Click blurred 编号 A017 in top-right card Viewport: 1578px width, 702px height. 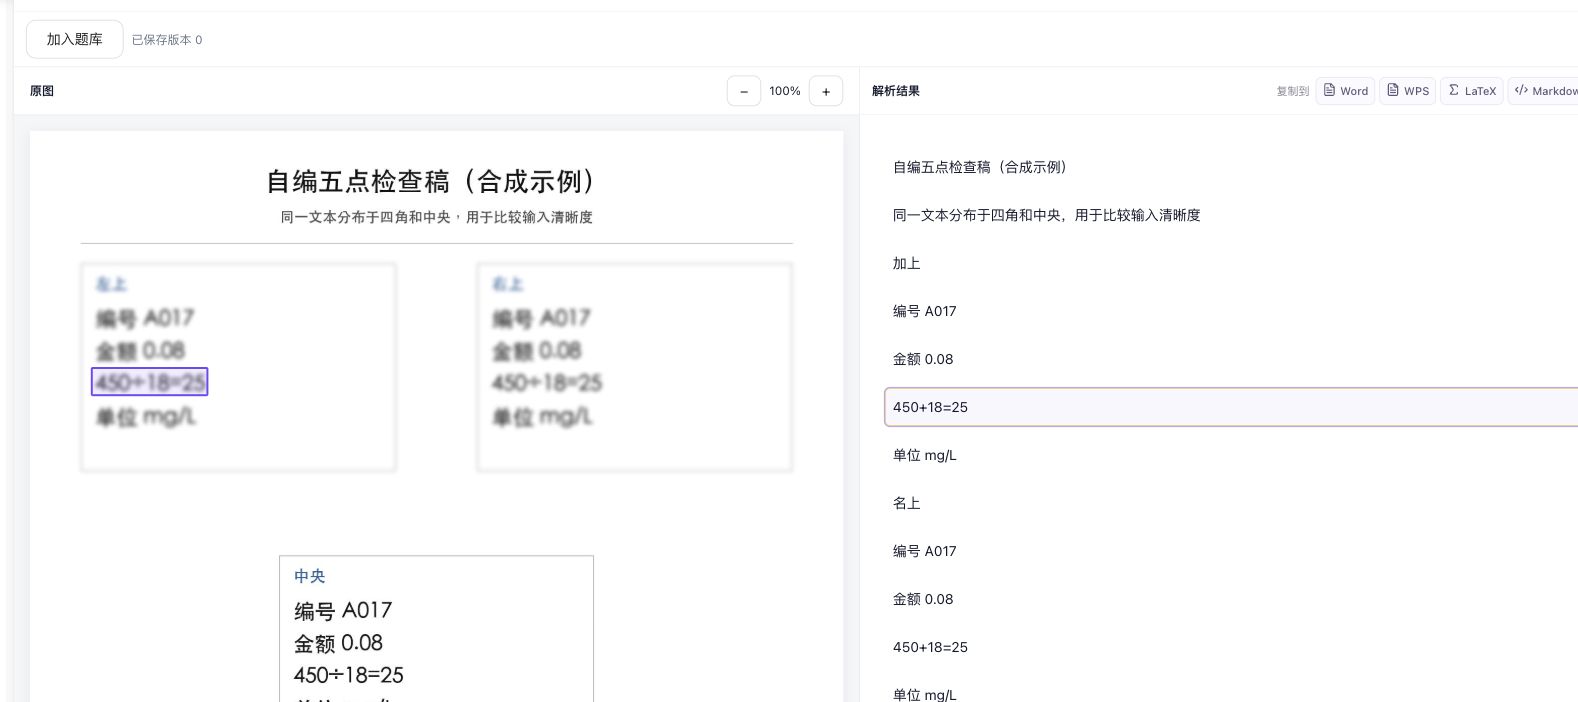point(541,318)
